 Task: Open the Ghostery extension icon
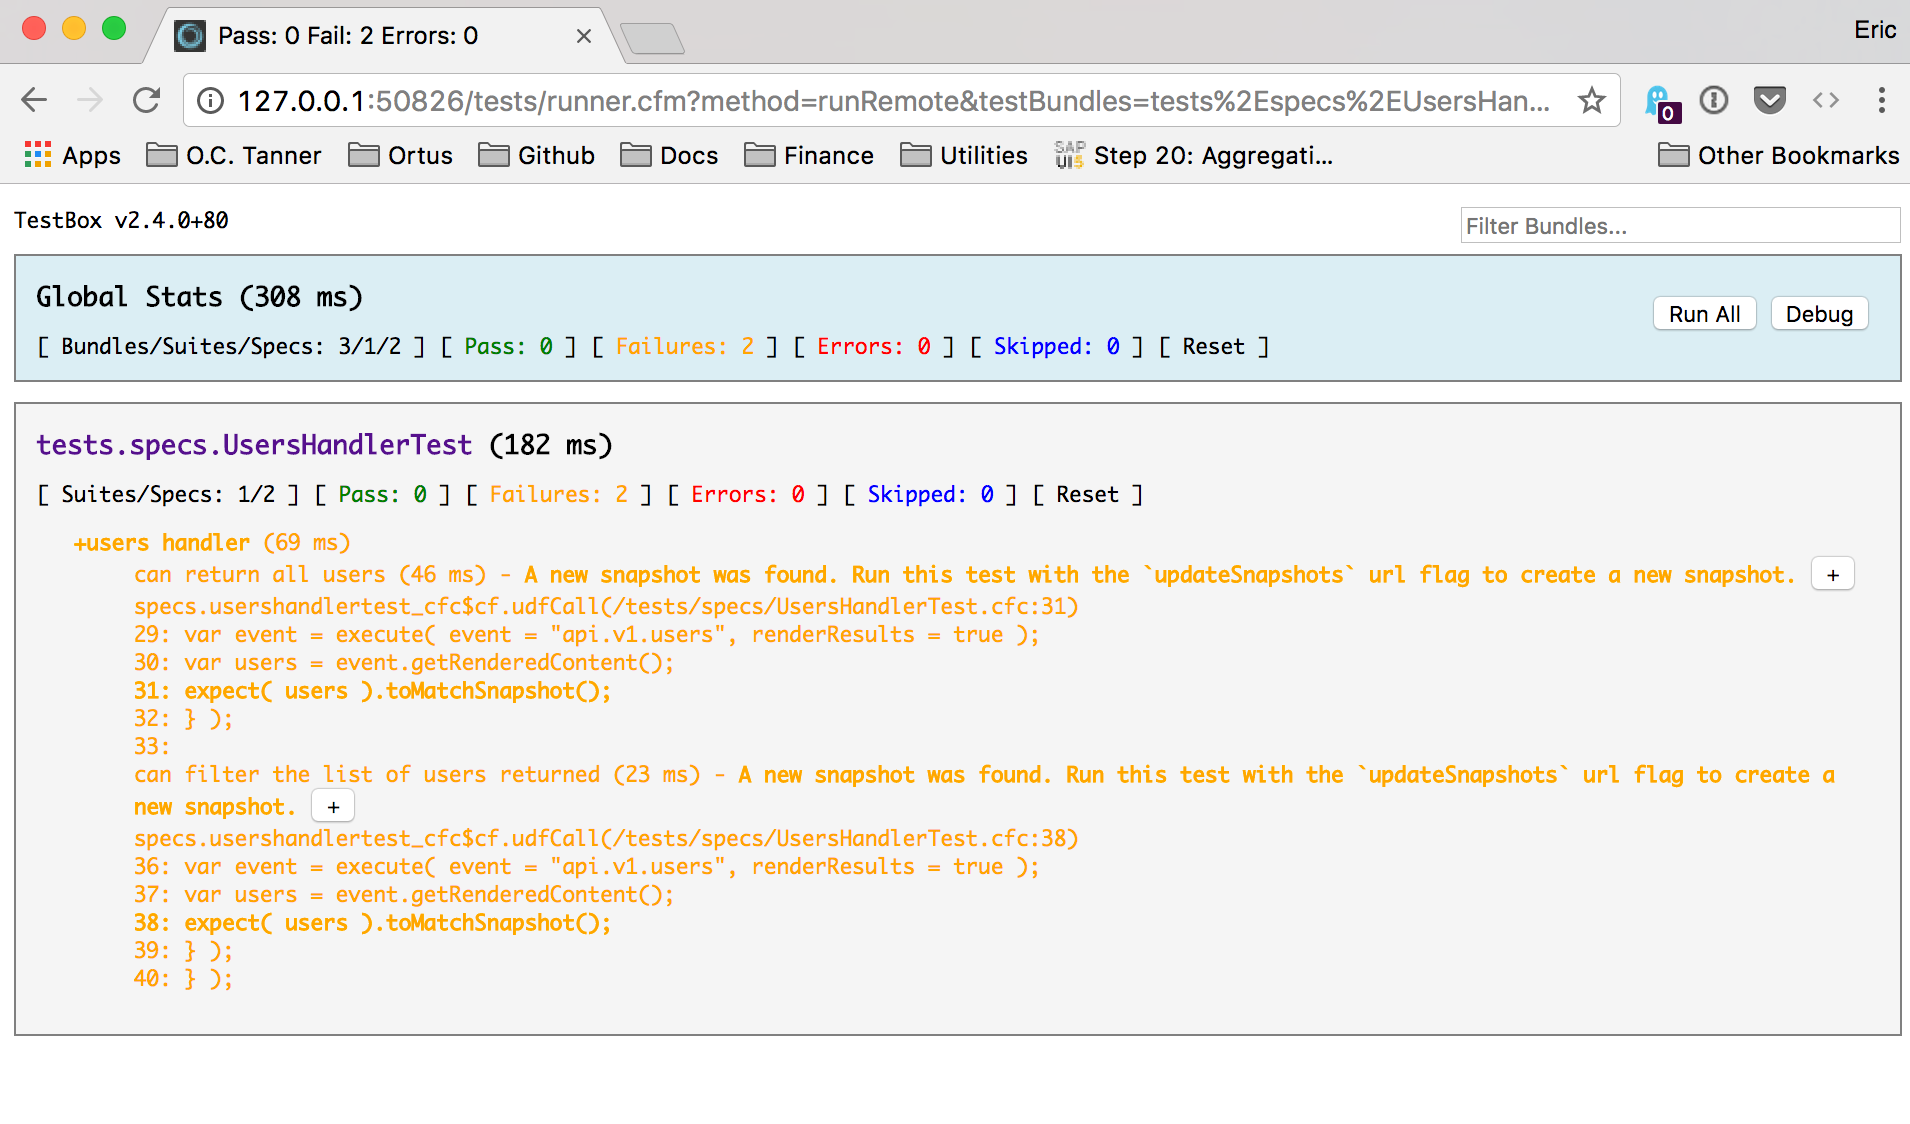coord(1660,102)
